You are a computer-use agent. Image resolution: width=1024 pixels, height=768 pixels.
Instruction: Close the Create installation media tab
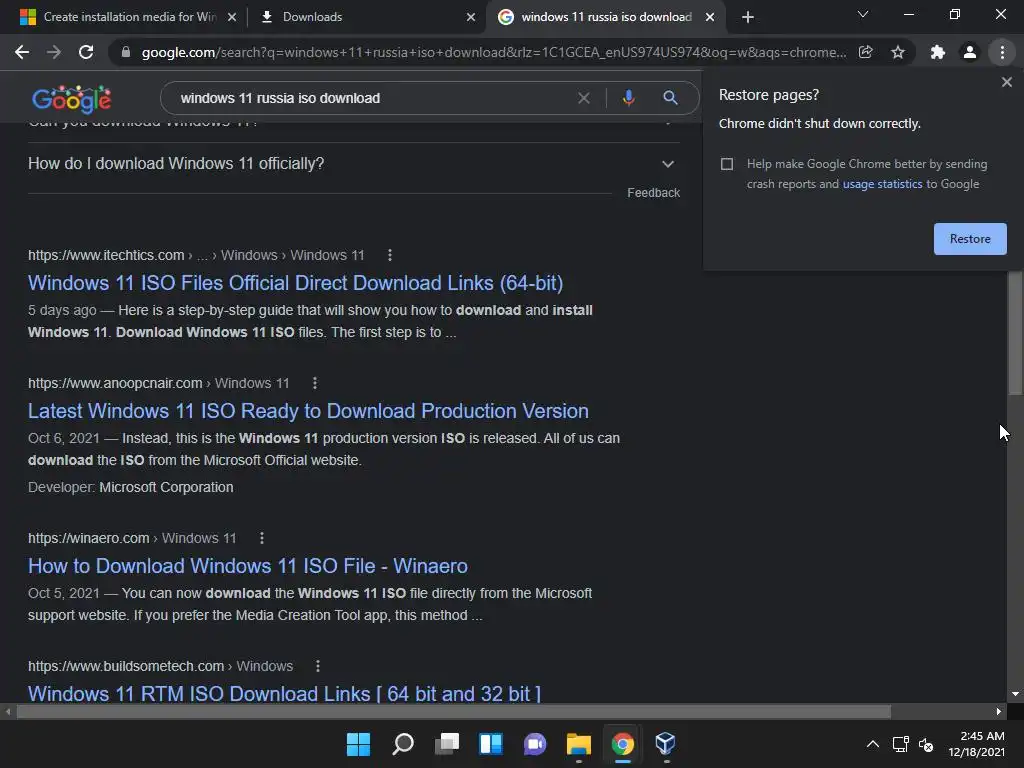[232, 17]
